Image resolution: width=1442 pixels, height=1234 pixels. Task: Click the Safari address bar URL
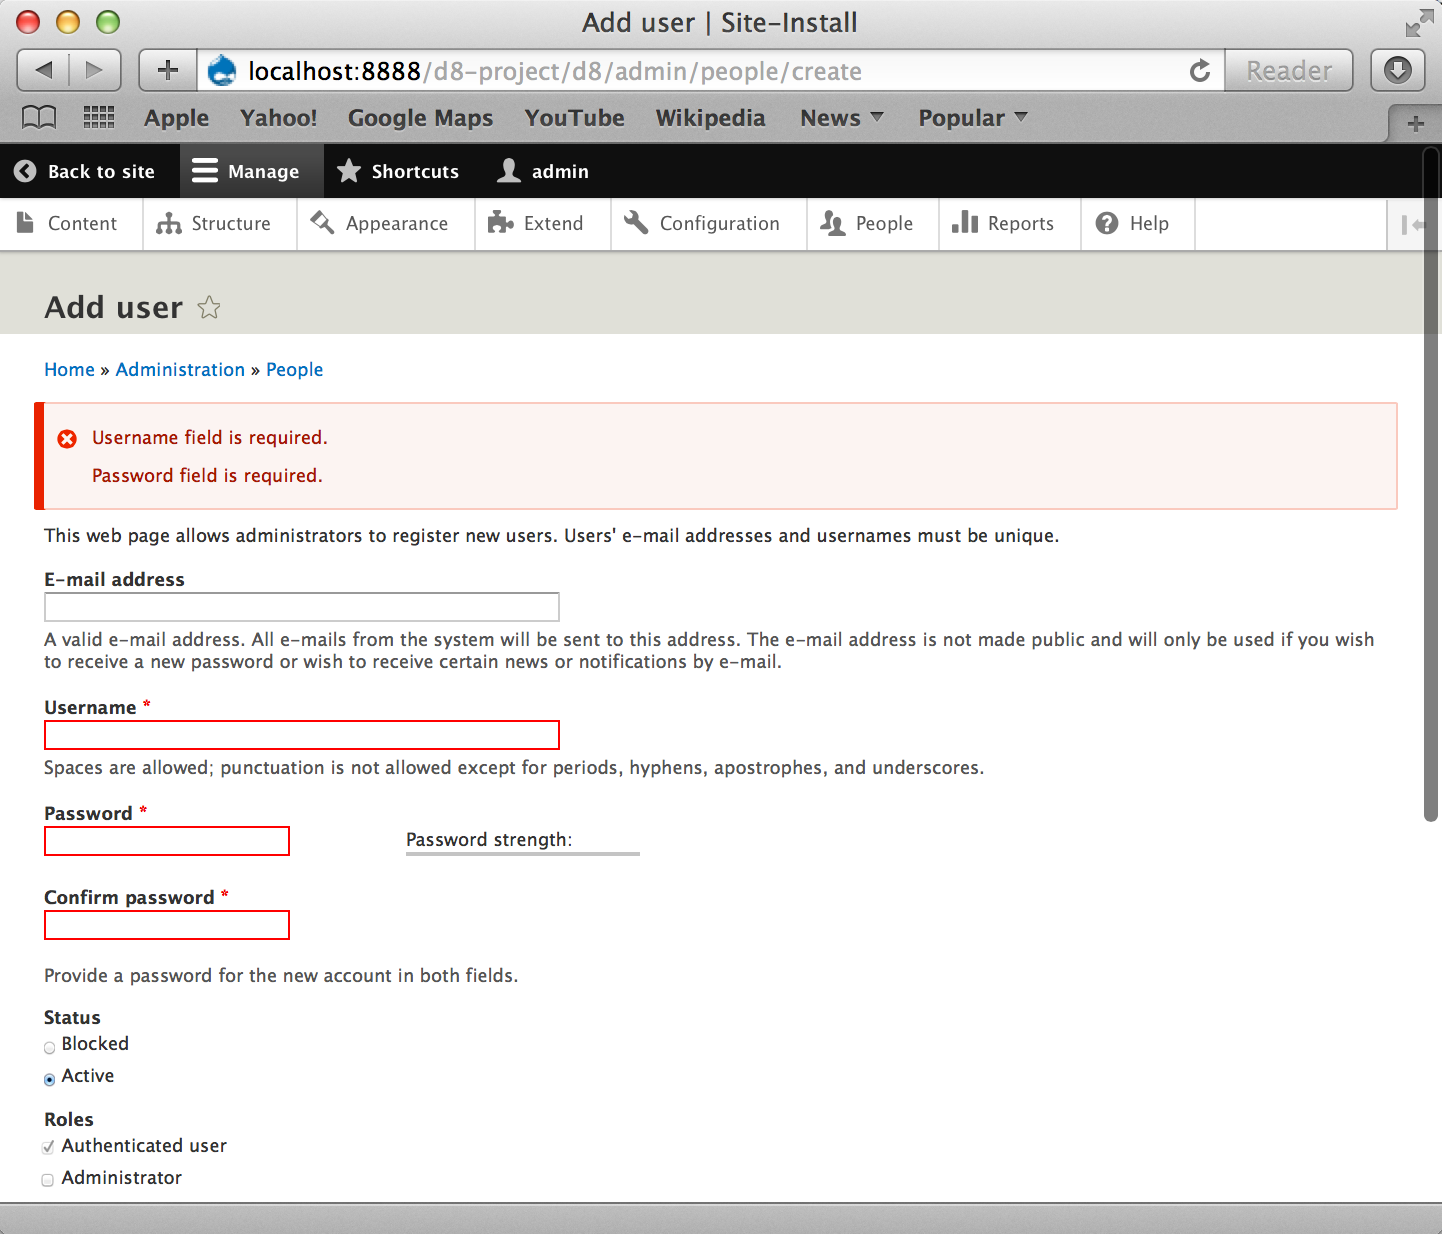(555, 71)
